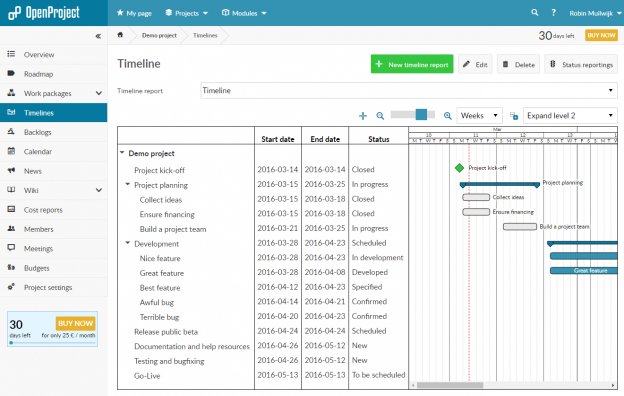624x396 pixels.
Task: Collapse sidebar with double-chevron icon
Action: (x=98, y=36)
